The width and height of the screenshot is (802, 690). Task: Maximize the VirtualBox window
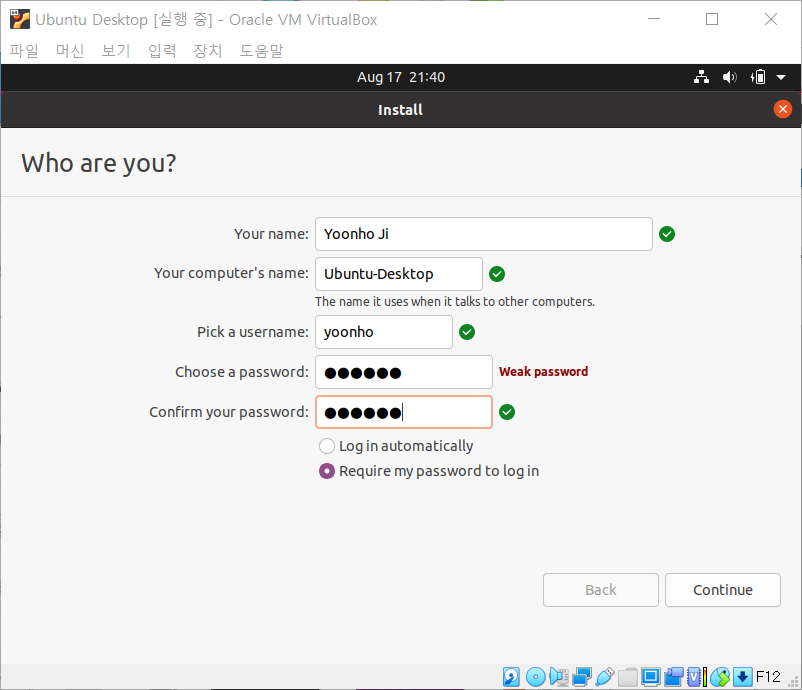tap(712, 19)
